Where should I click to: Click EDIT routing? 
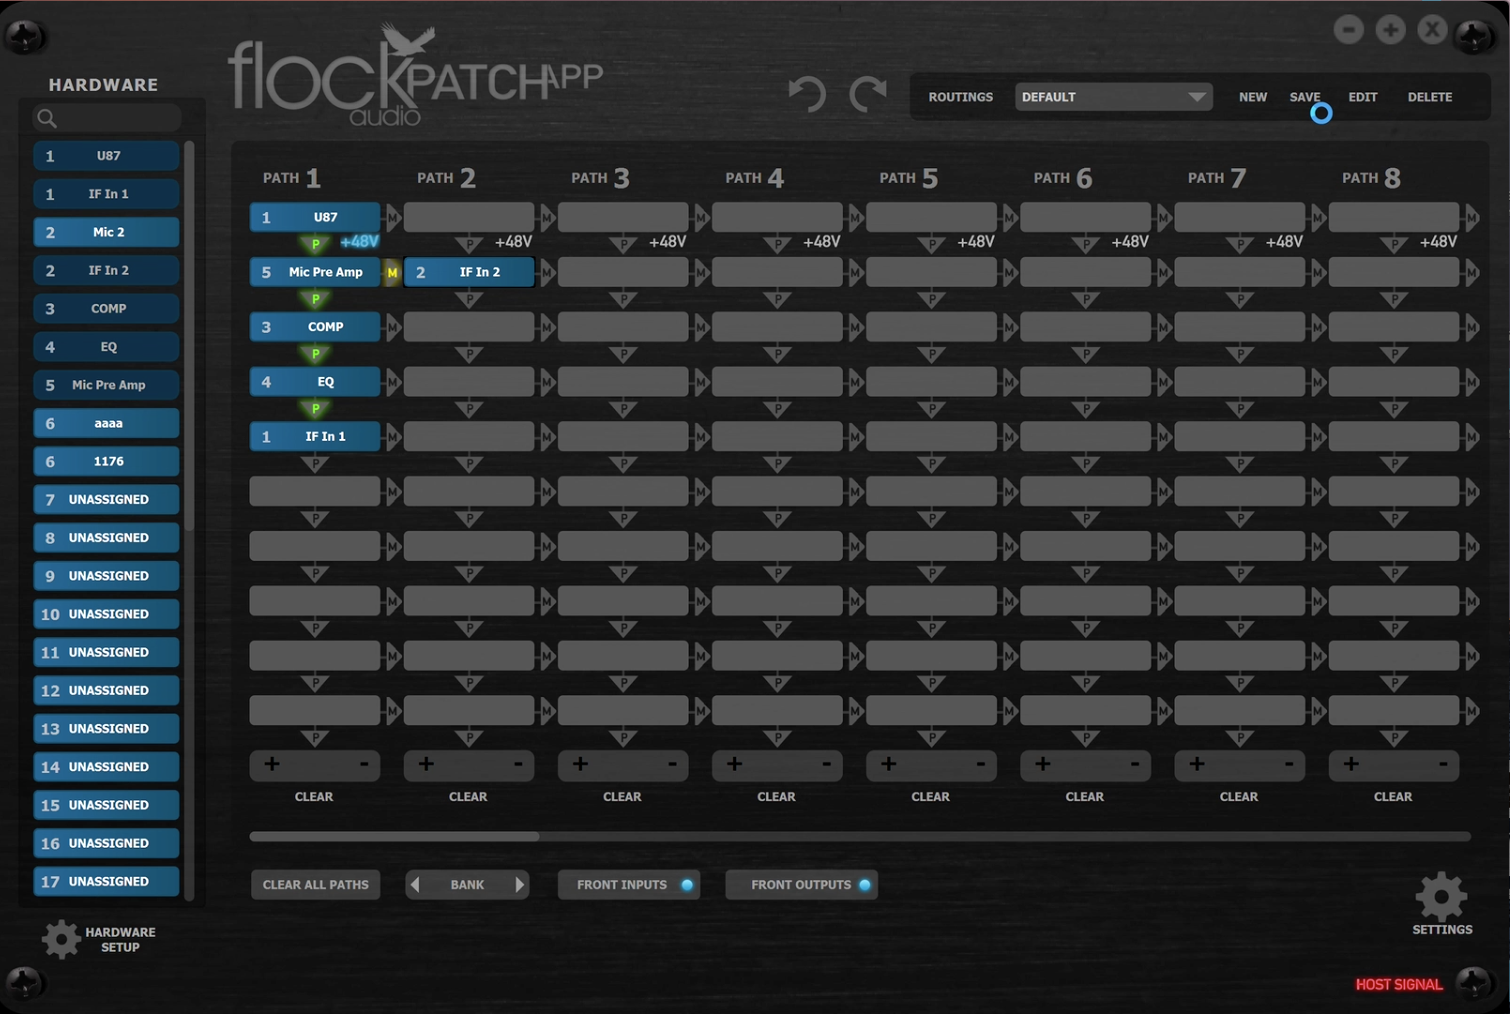pyautogui.click(x=1362, y=97)
